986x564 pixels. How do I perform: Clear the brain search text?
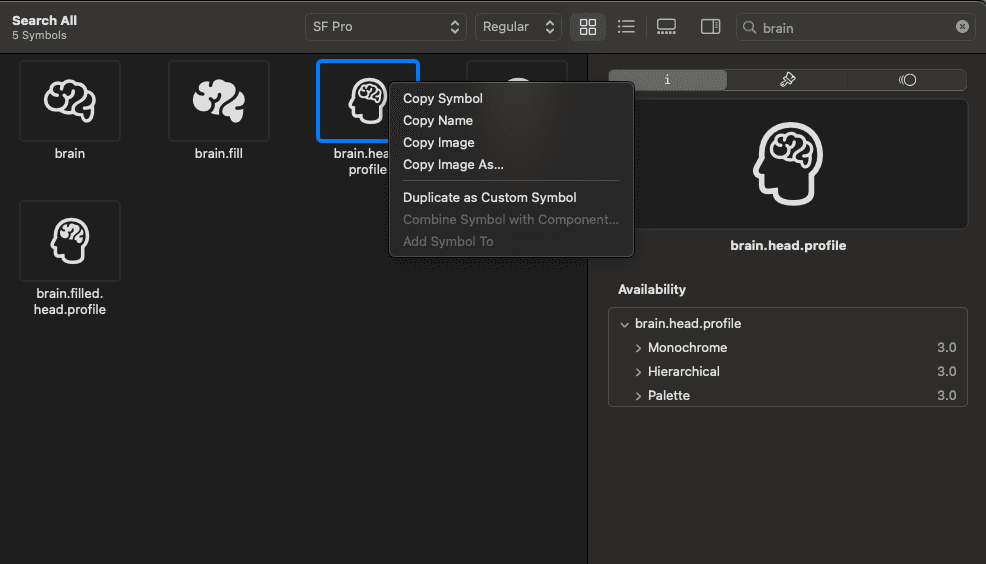961,27
